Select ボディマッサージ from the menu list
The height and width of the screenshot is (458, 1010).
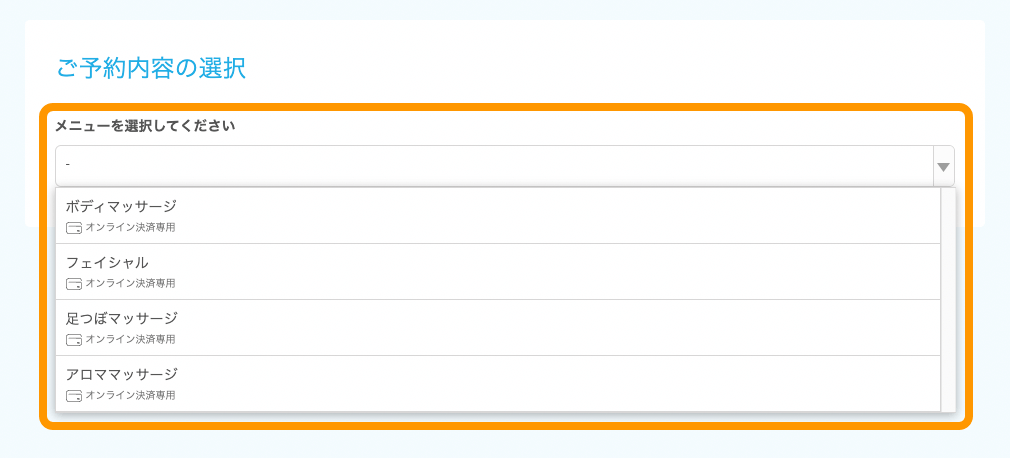click(x=121, y=206)
